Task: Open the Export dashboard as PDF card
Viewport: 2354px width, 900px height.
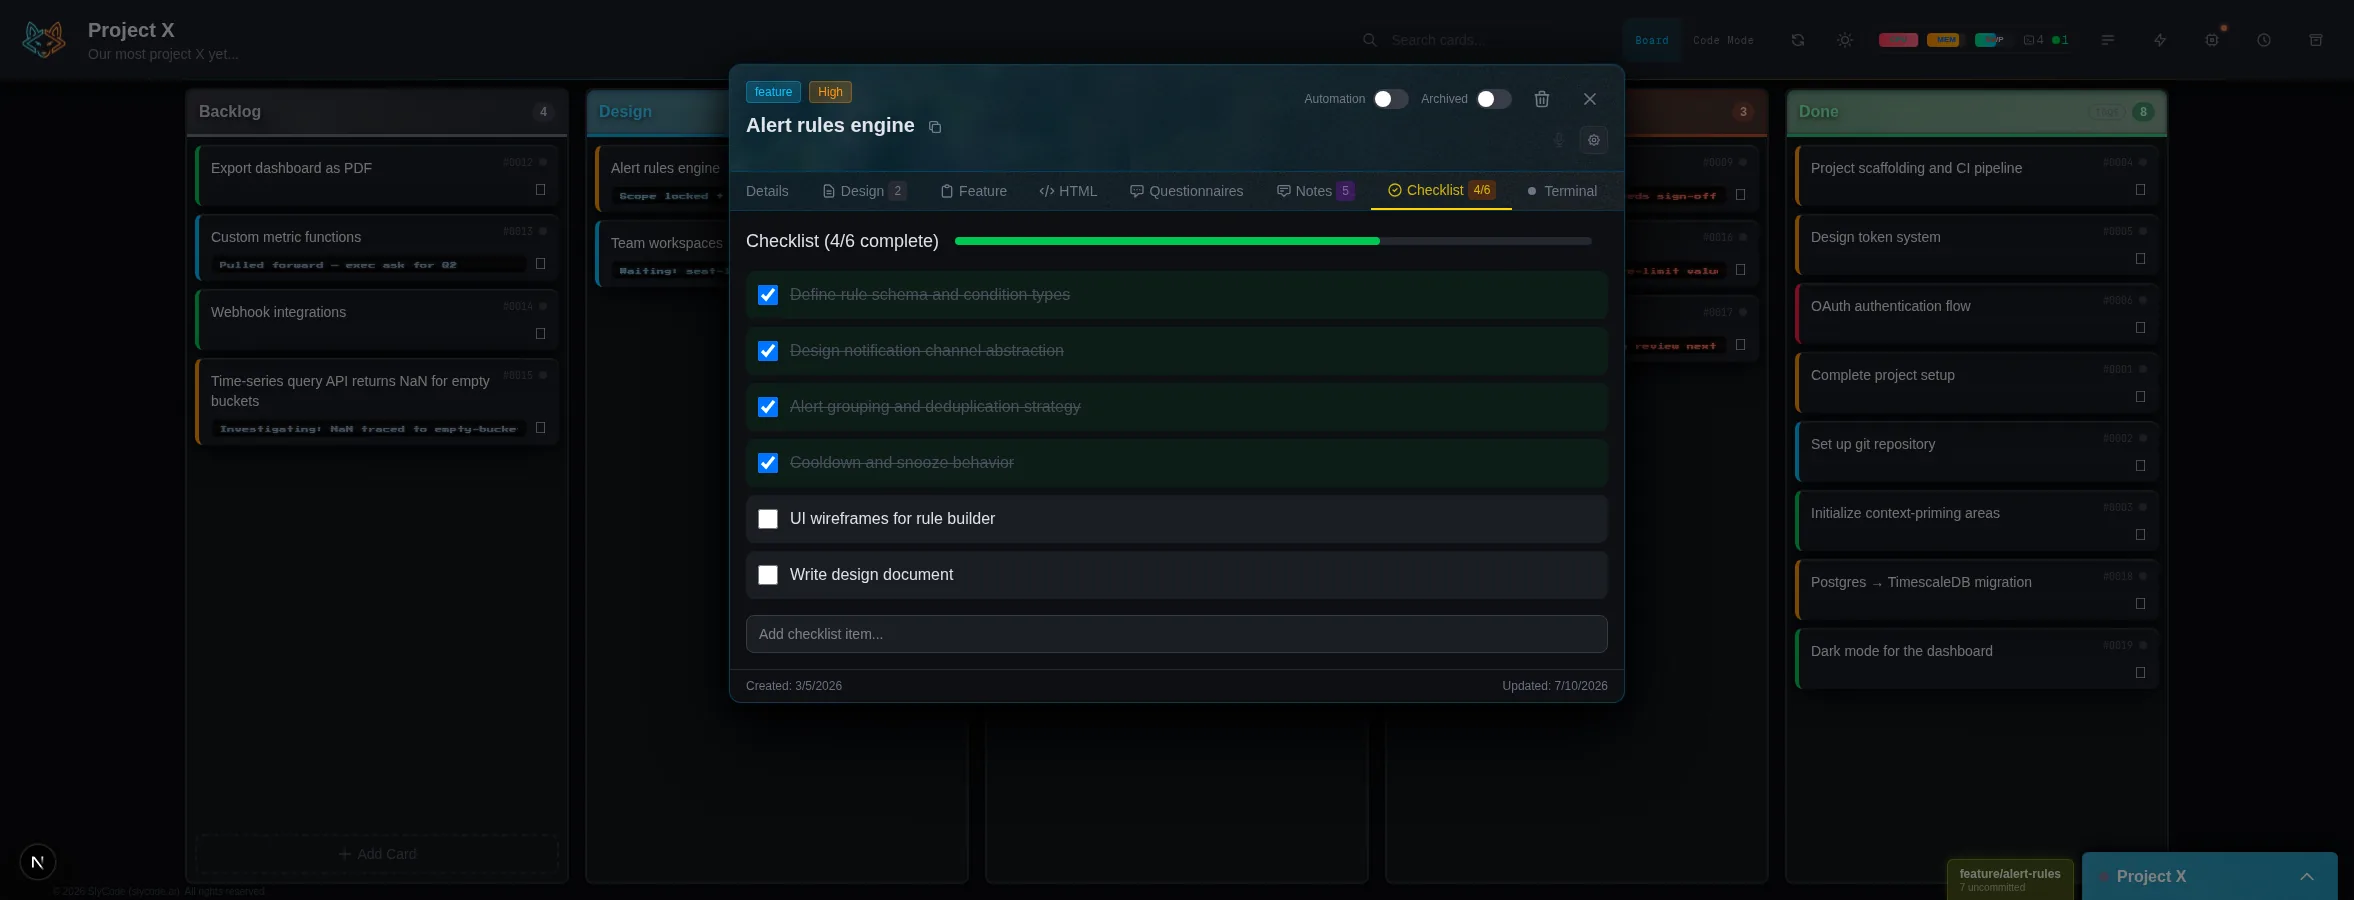Action: click(x=377, y=176)
